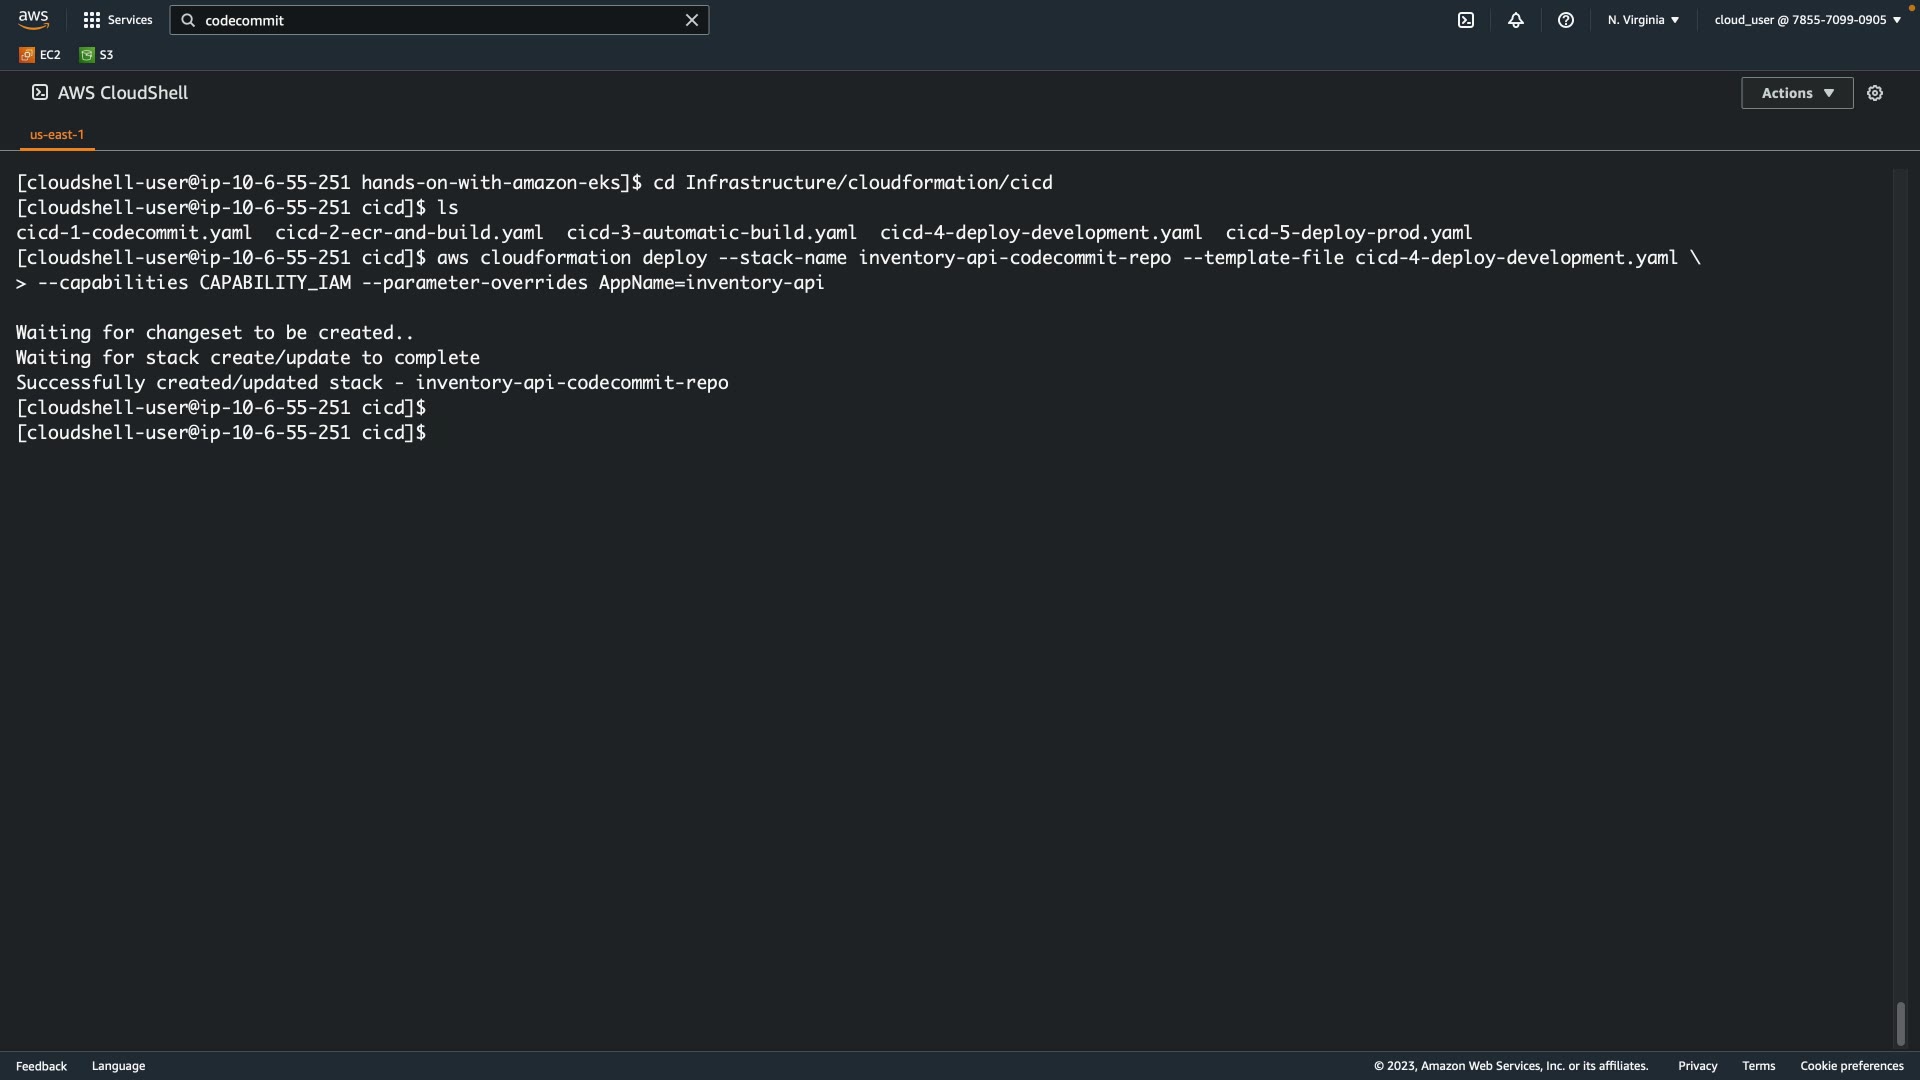Screen dimensions: 1920x1080
Task: Open the Services grid menu
Action: [92, 20]
